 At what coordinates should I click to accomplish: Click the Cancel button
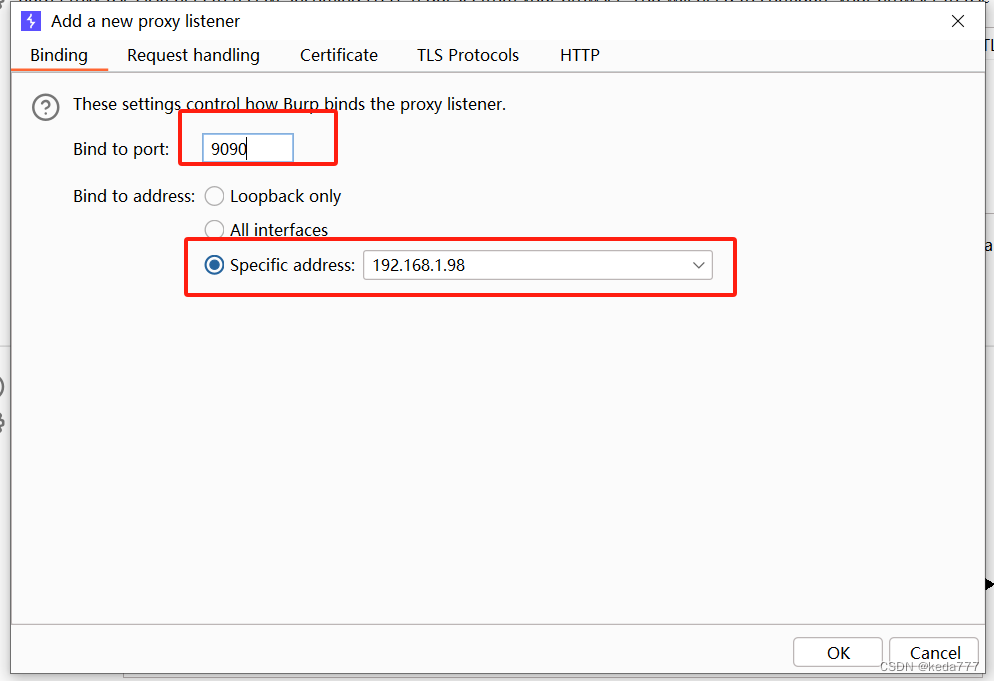(x=934, y=652)
